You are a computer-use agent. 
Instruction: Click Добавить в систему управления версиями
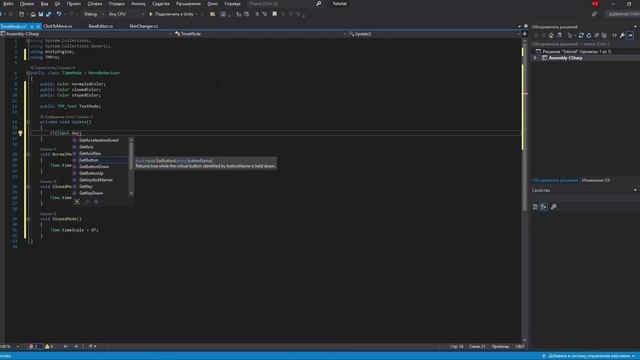pyautogui.click(x=589, y=356)
